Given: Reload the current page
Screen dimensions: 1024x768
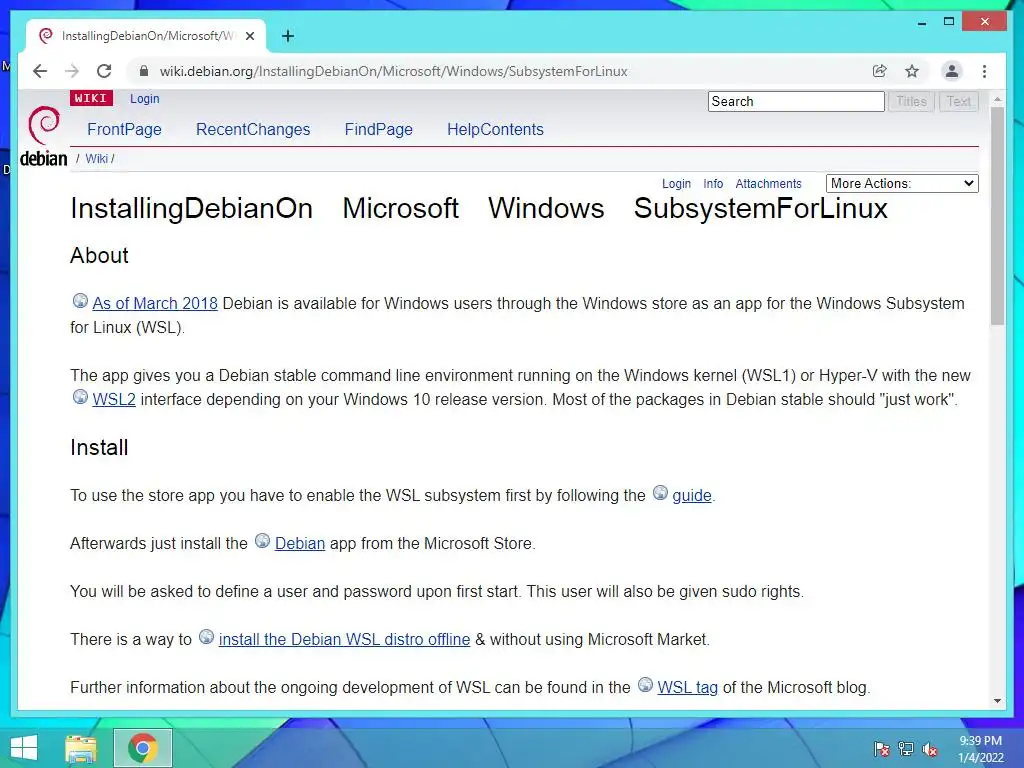Looking at the screenshot, I should click(104, 71).
